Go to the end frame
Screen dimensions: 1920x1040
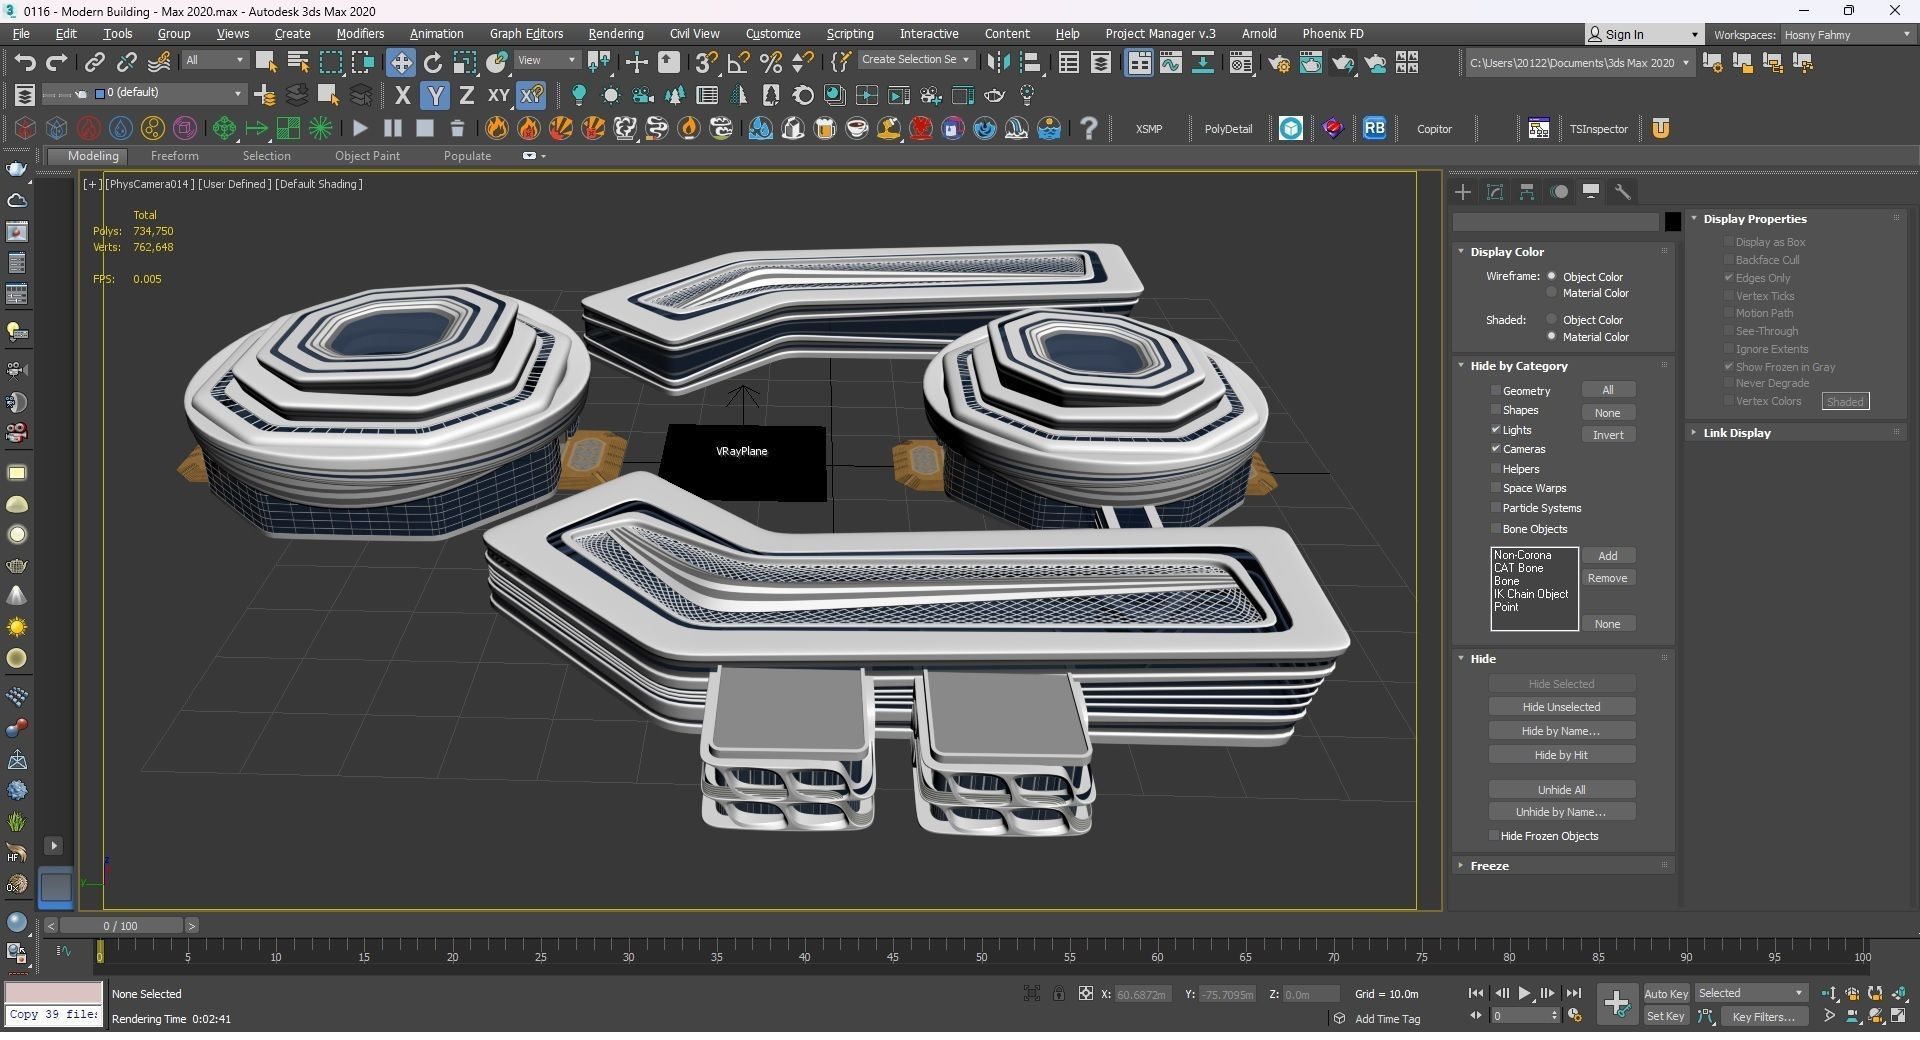point(1573,993)
